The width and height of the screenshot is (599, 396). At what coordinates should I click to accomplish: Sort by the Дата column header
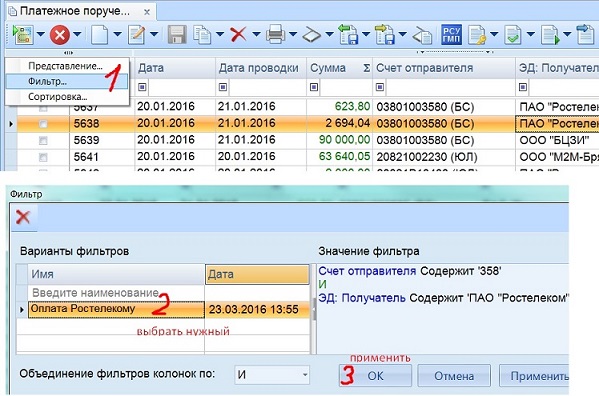(175, 68)
